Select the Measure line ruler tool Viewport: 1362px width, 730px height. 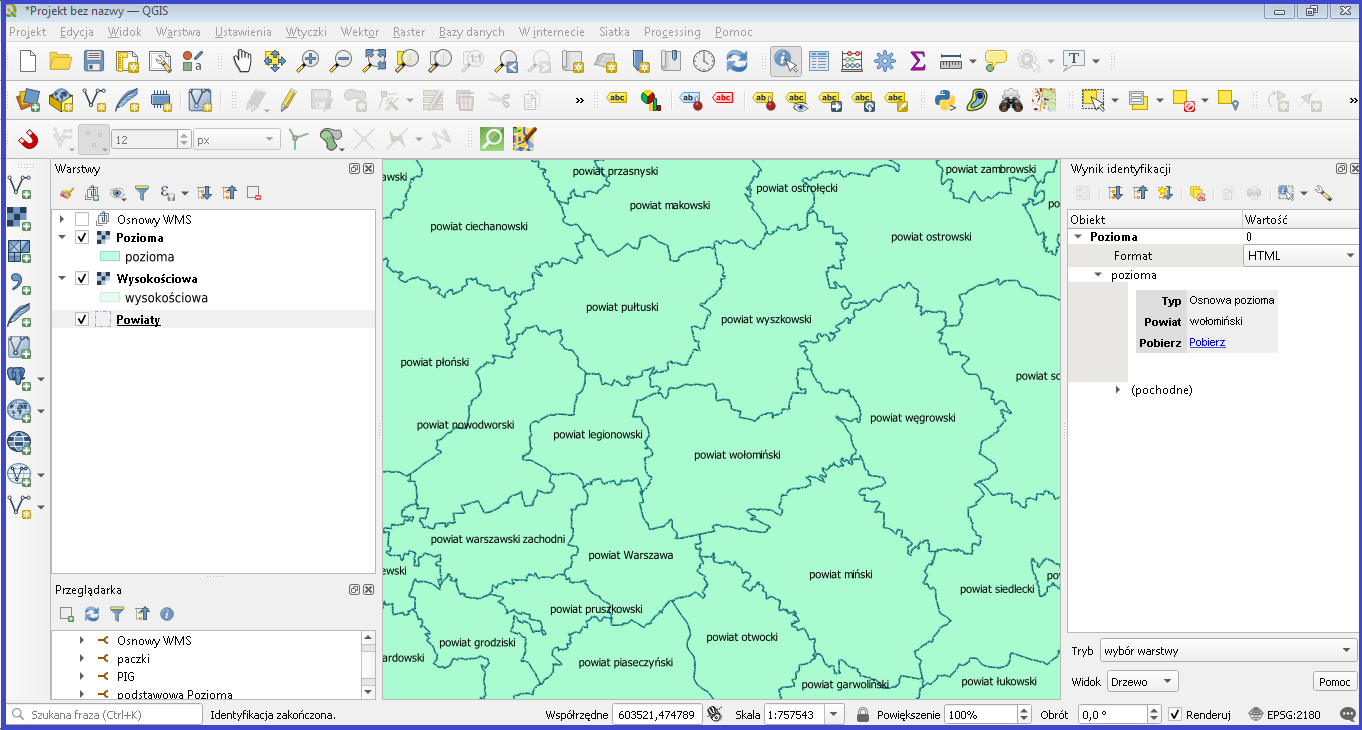[951, 61]
